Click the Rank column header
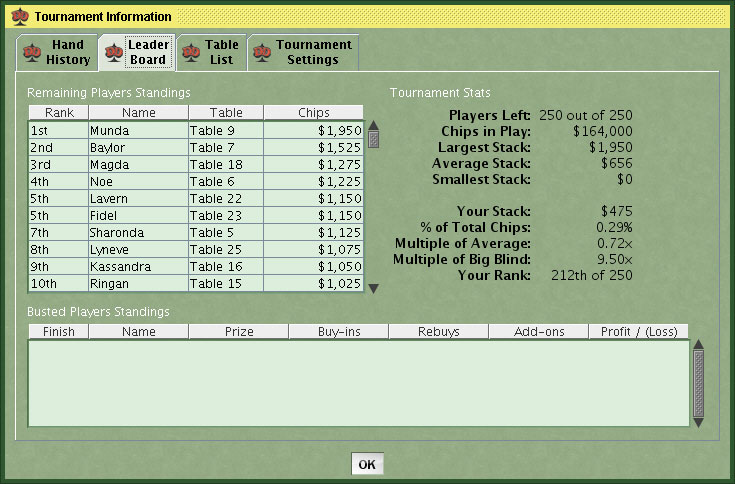 59,113
